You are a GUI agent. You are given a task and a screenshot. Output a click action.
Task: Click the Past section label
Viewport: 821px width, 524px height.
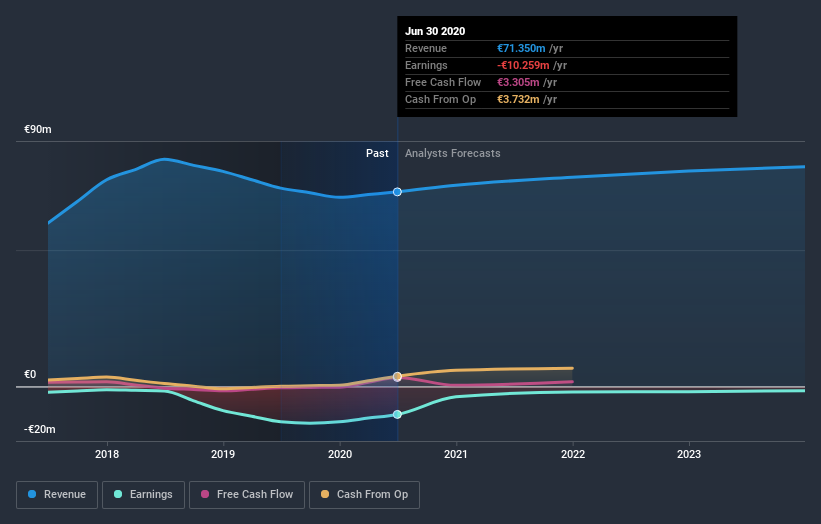(377, 153)
